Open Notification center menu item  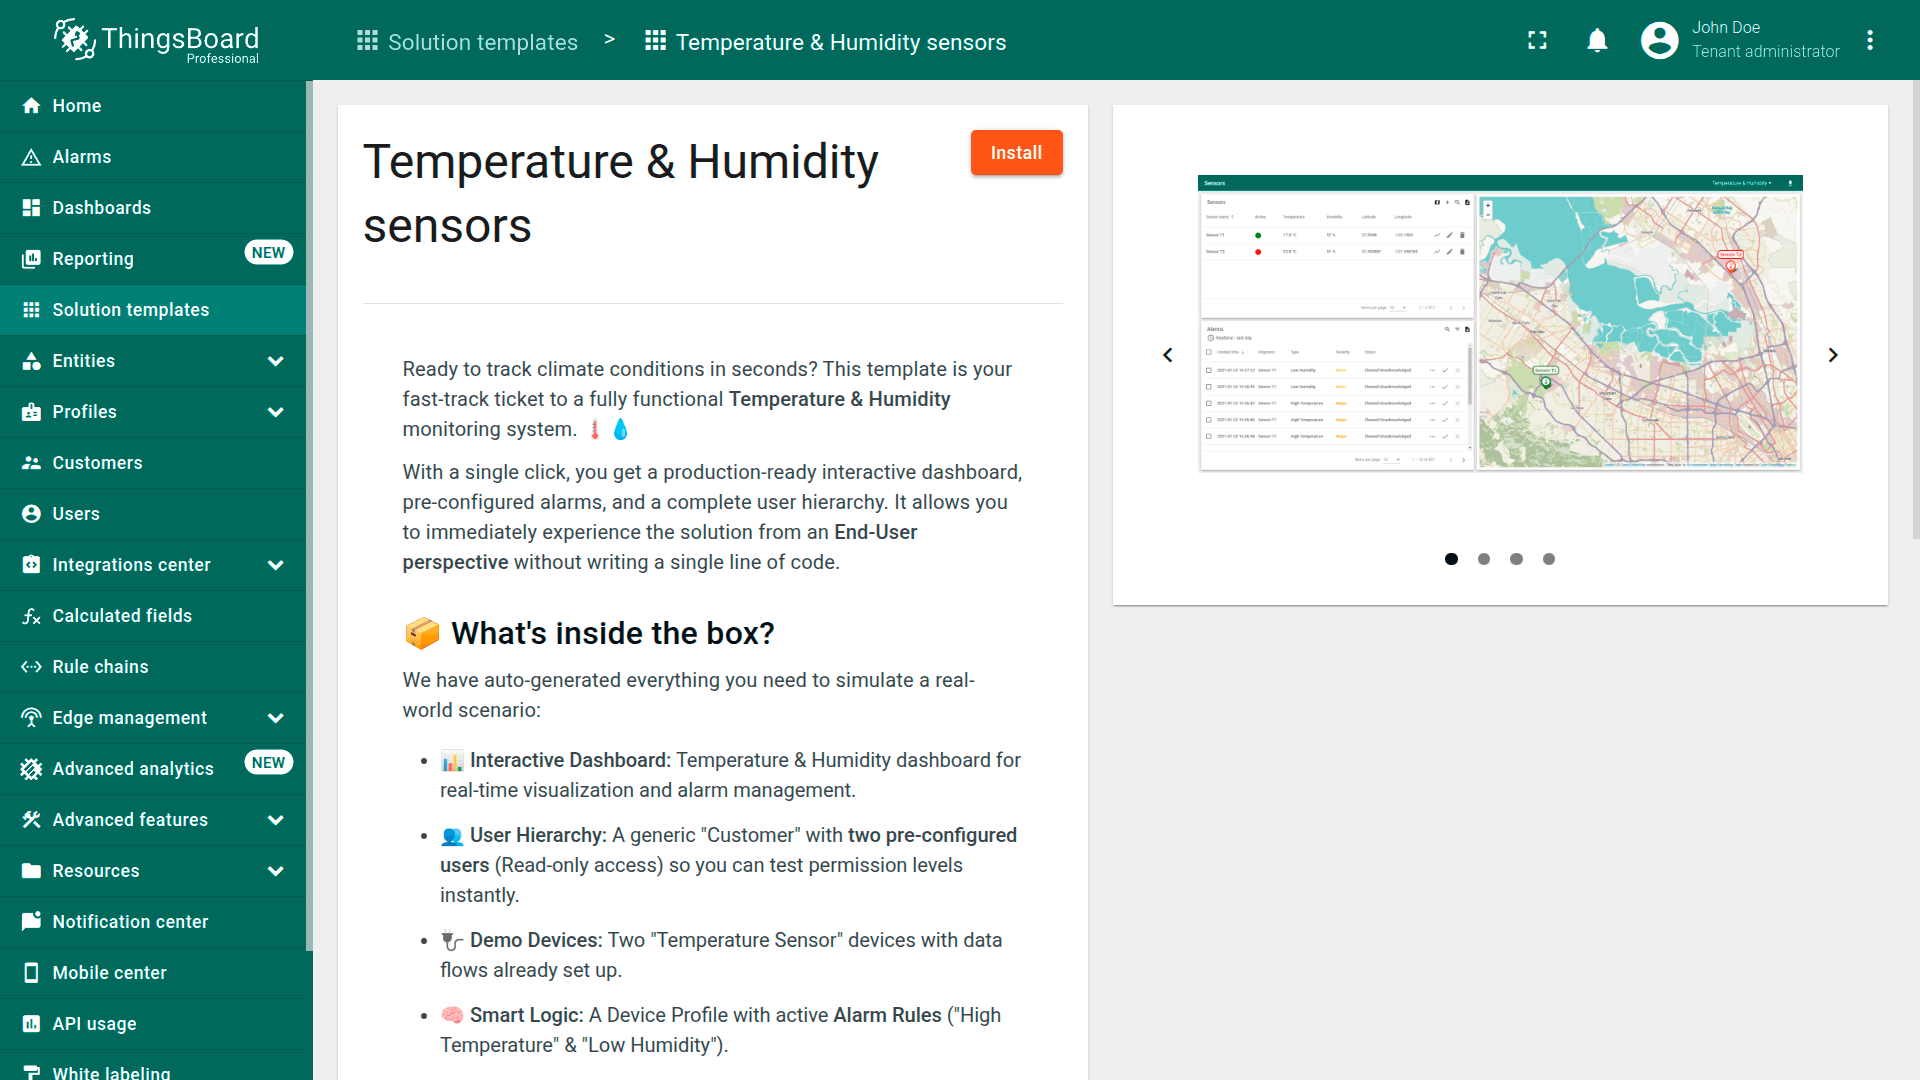coord(130,922)
